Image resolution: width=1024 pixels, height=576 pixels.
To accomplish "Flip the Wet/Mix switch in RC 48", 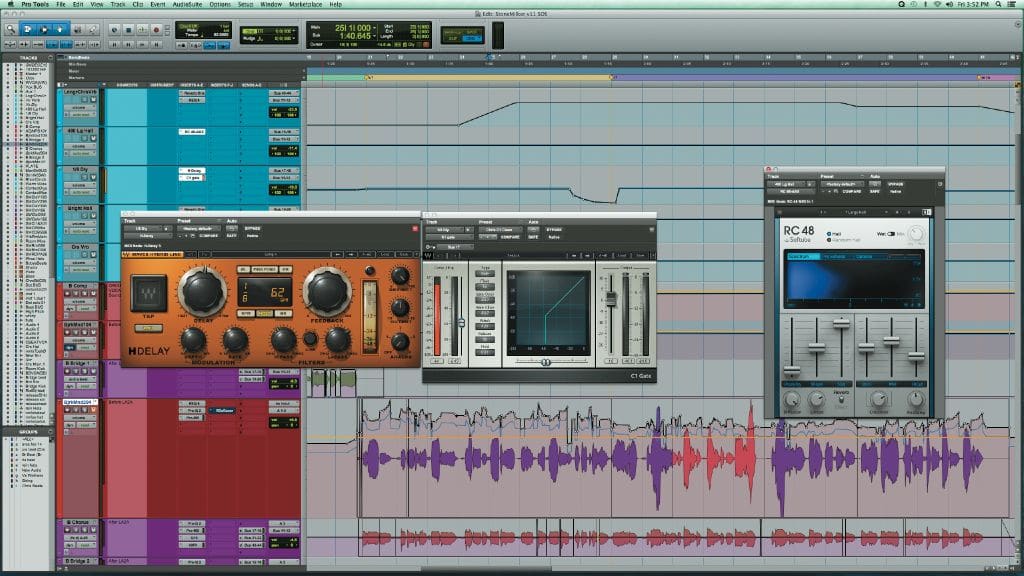I will tap(891, 234).
